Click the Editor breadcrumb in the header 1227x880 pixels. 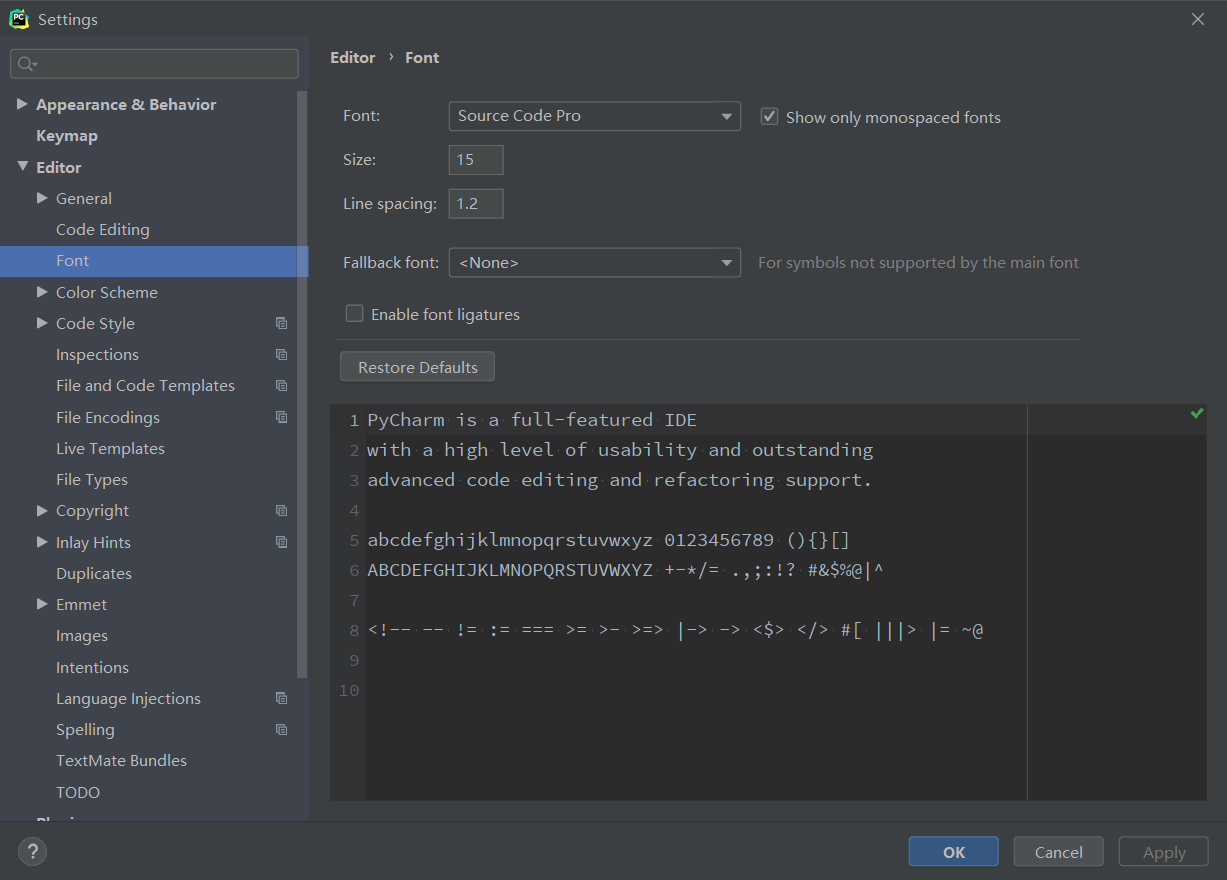click(x=353, y=57)
